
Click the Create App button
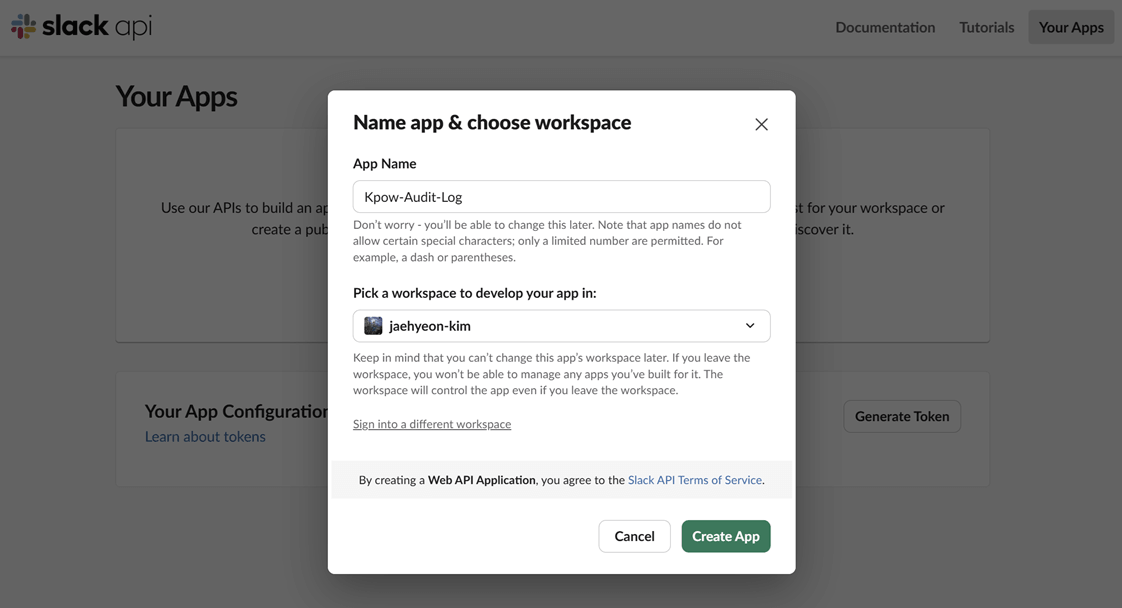(726, 536)
